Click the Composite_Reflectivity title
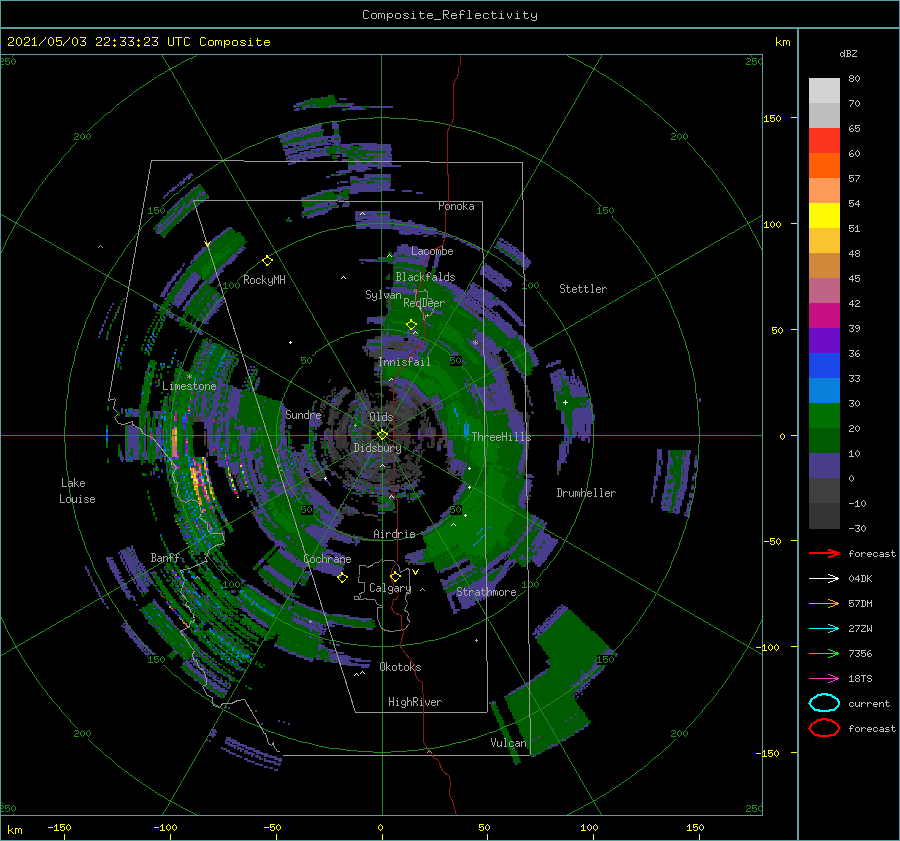 [x=449, y=15]
